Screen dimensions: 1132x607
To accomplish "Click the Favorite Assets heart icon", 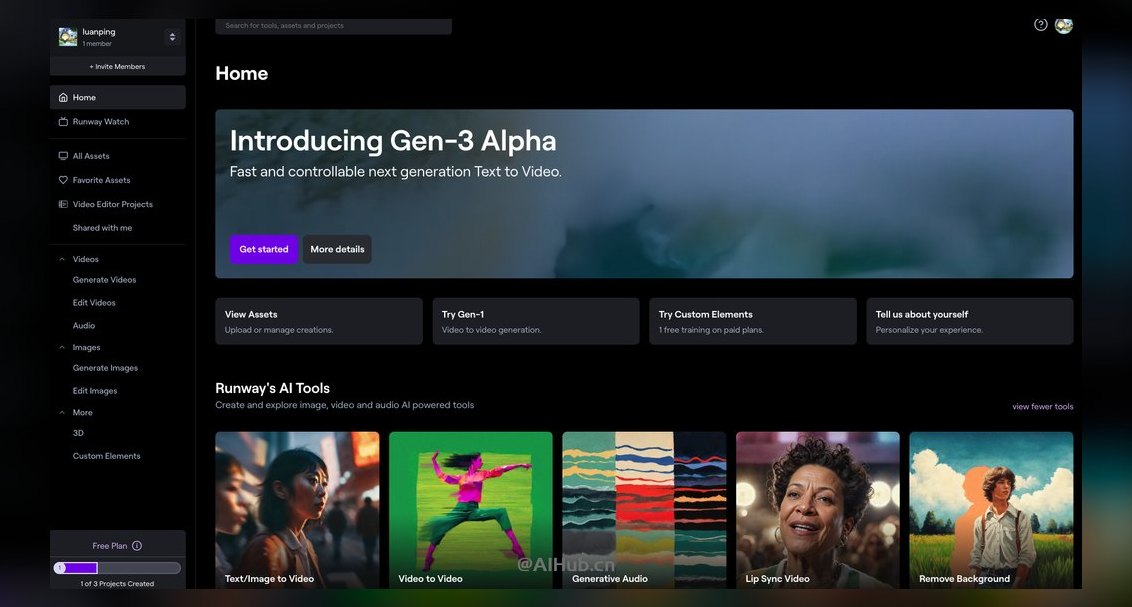I will click(63, 180).
